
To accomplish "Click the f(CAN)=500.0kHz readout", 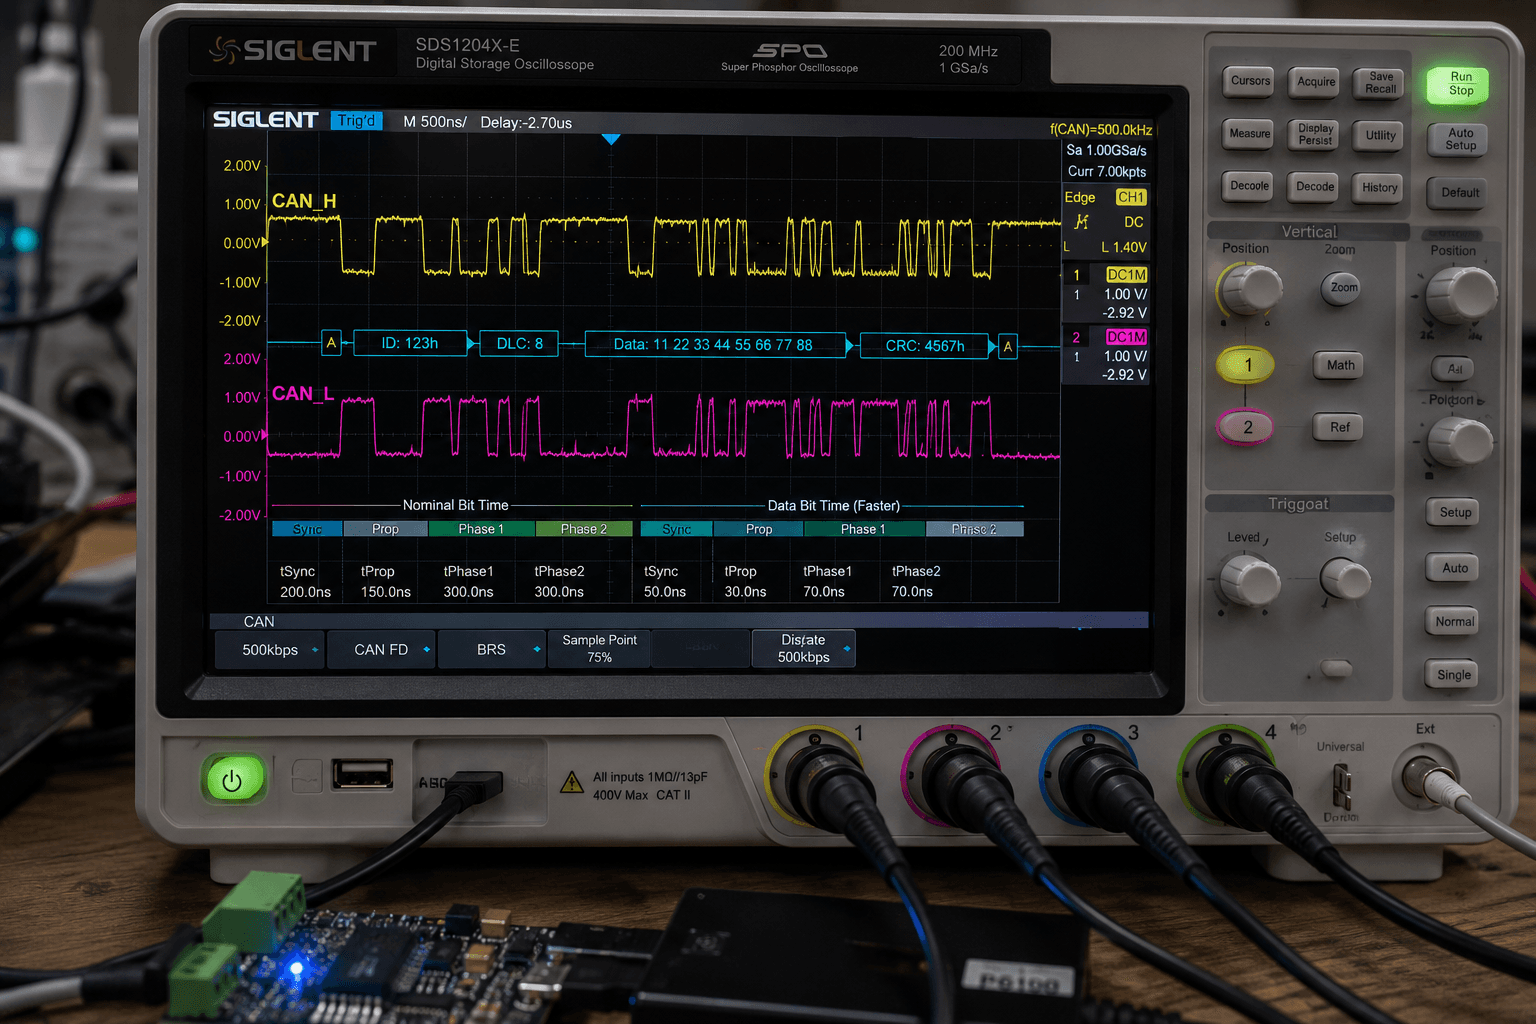I will coord(1101,130).
